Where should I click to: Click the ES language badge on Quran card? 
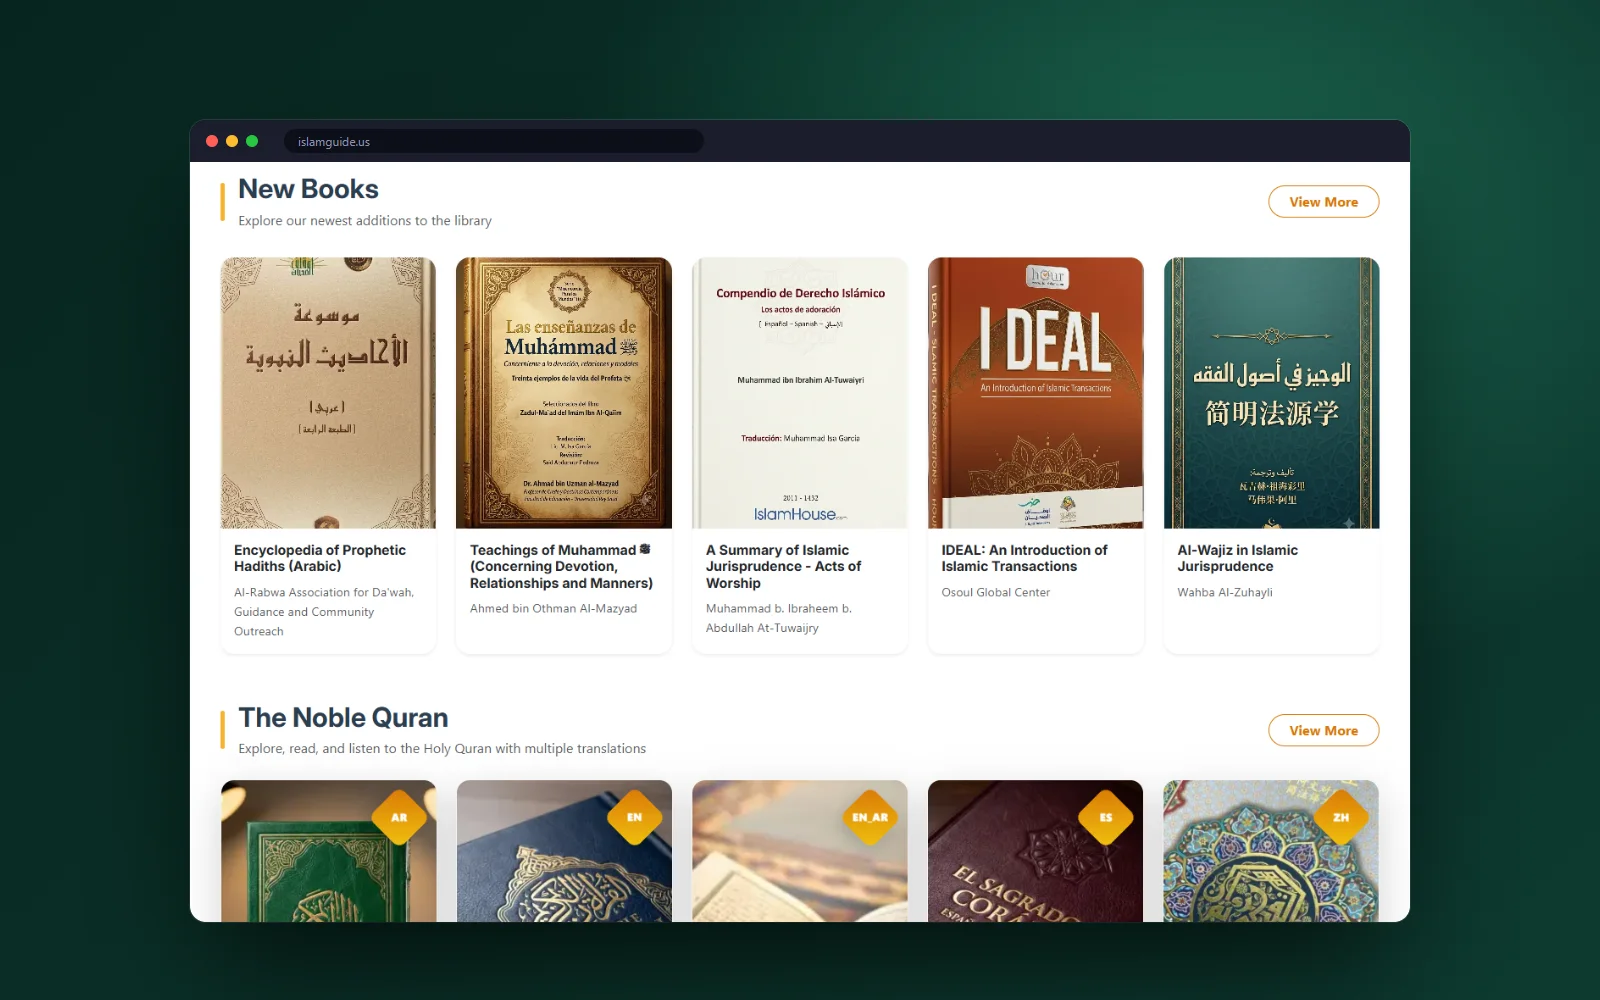pyautogui.click(x=1106, y=817)
